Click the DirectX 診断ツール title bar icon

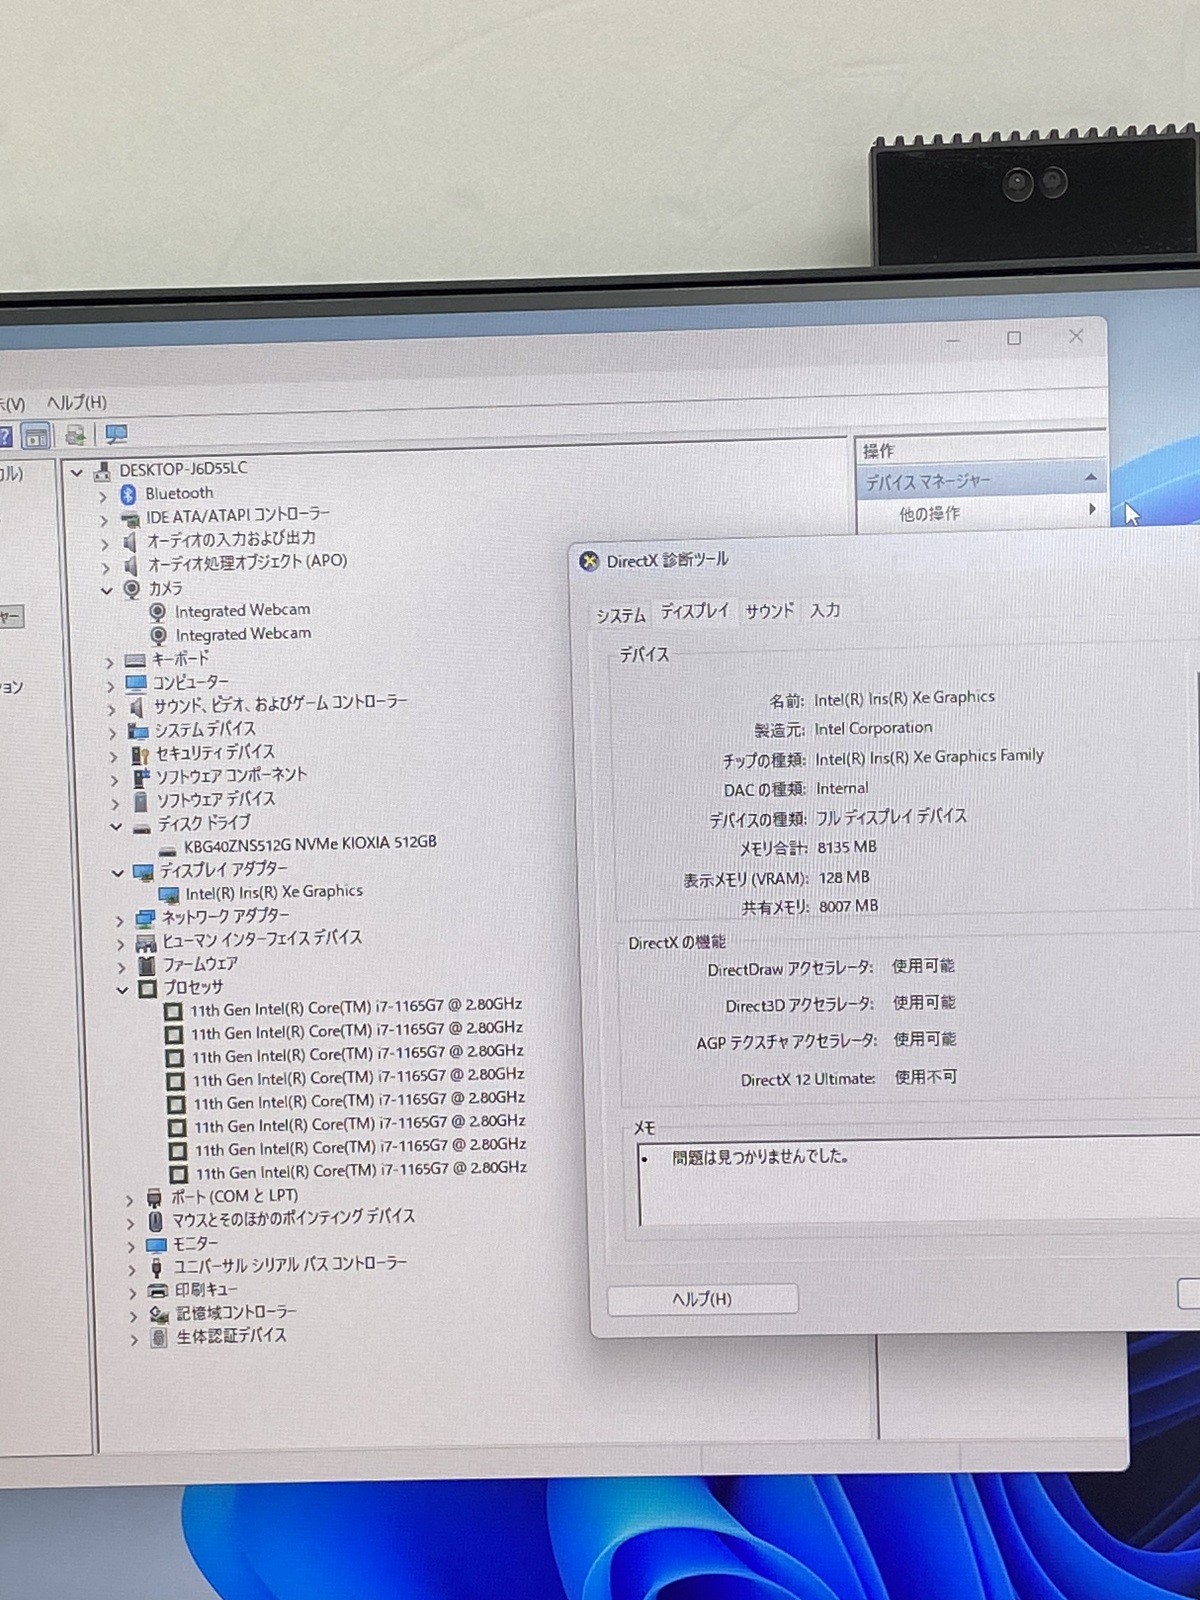(x=590, y=562)
